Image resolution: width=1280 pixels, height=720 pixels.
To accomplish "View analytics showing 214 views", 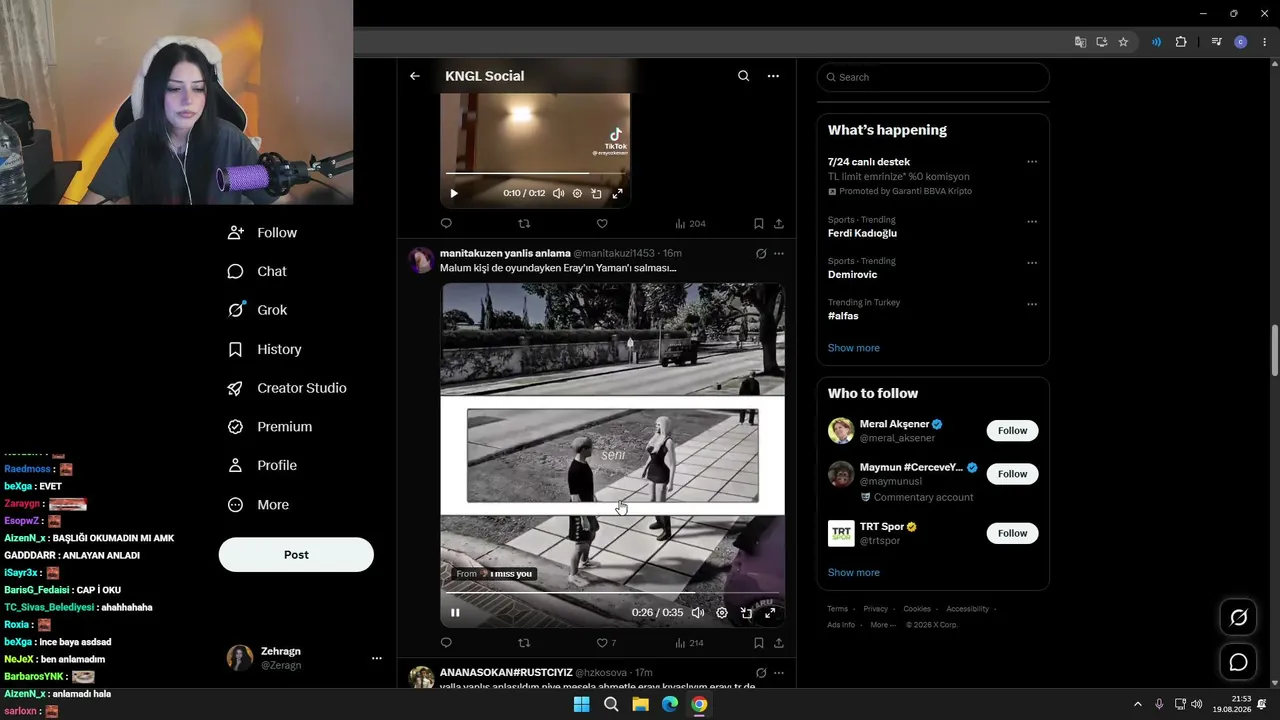I will [690, 643].
